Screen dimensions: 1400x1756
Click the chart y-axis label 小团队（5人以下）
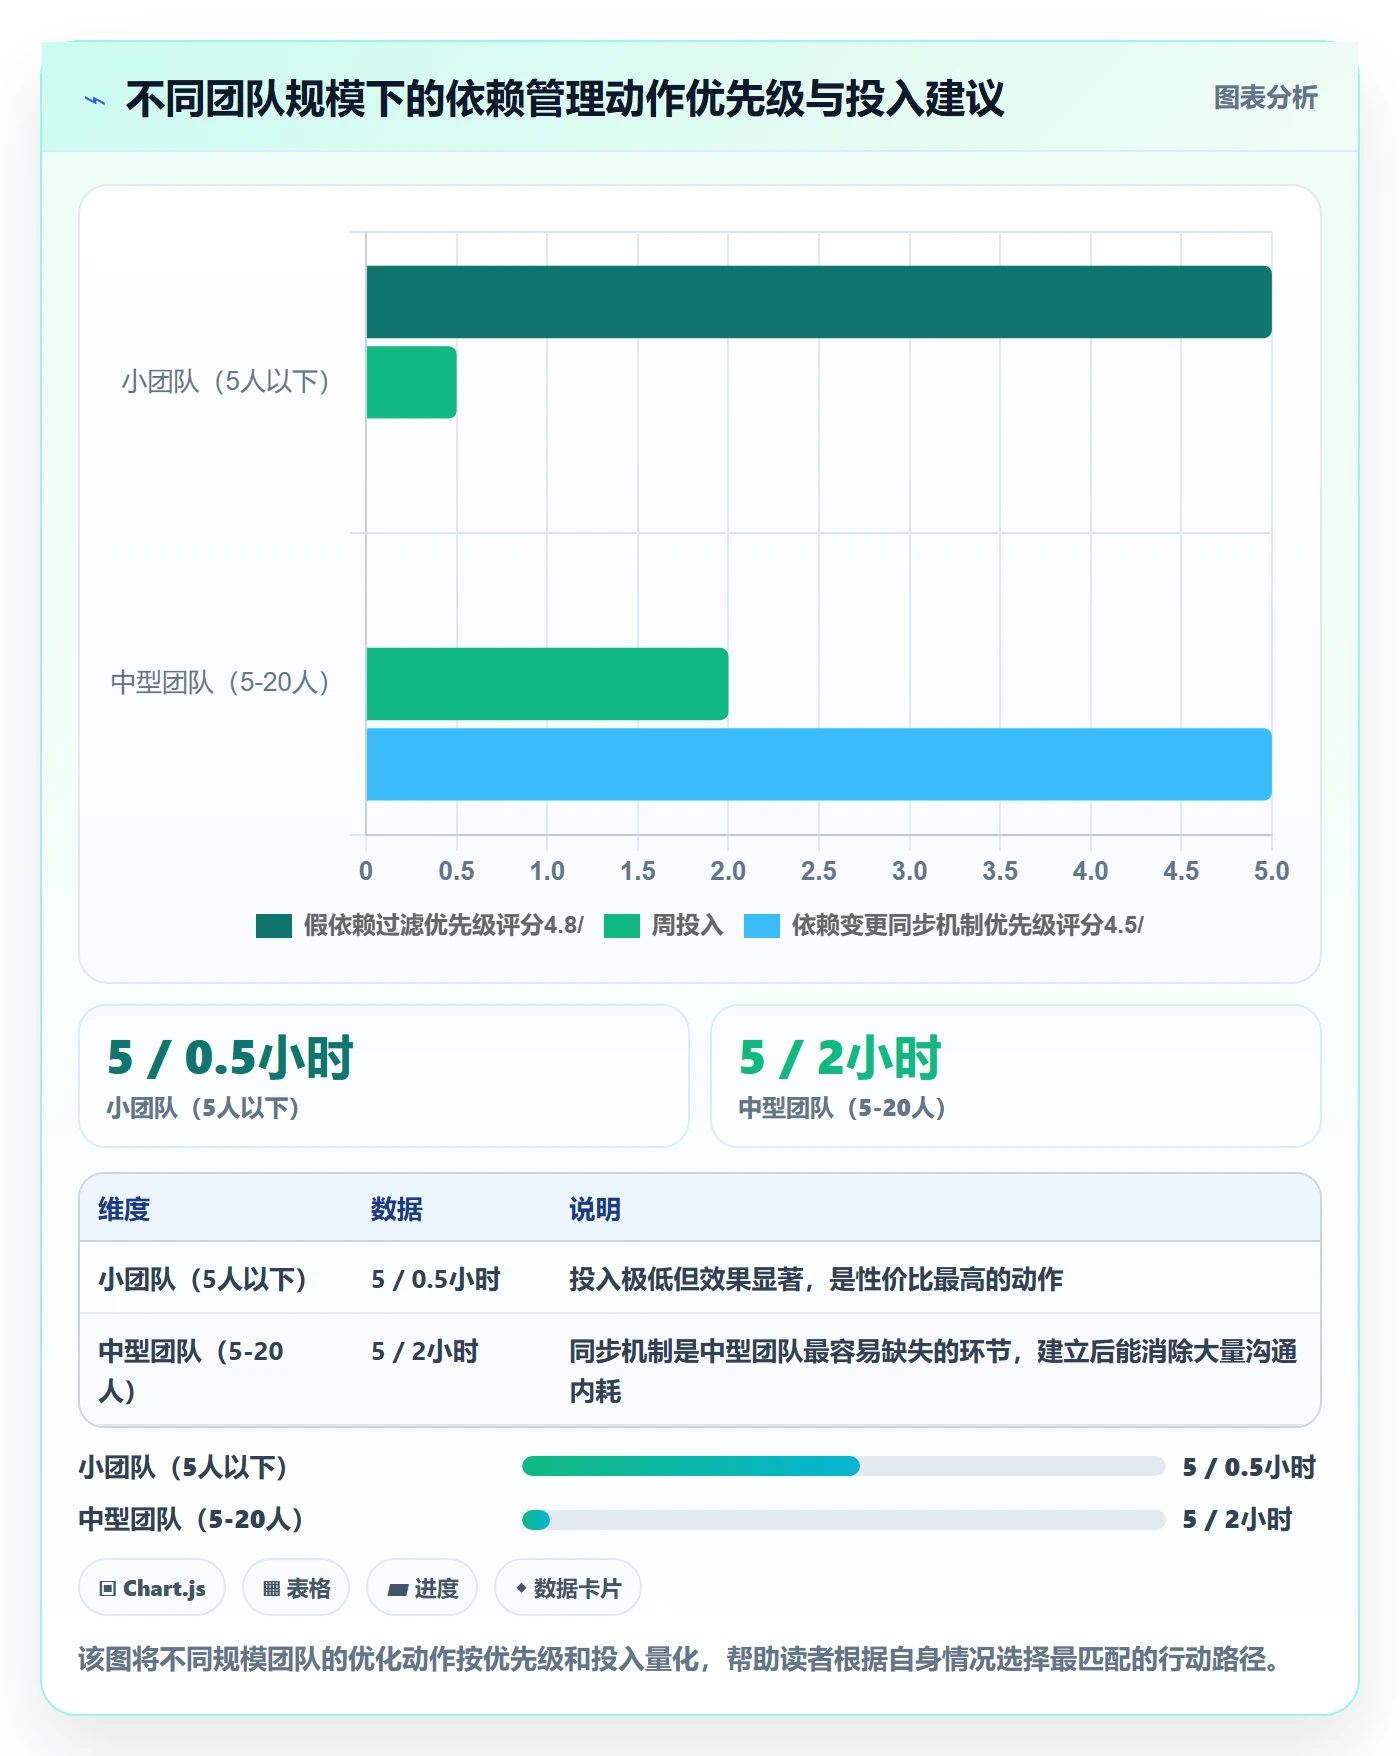(225, 381)
